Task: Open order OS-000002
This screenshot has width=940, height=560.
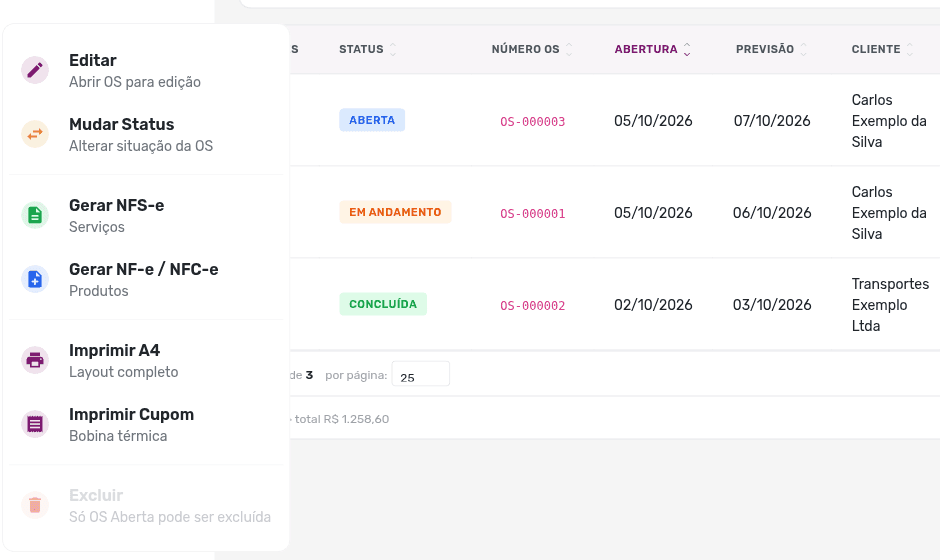Action: point(532,306)
